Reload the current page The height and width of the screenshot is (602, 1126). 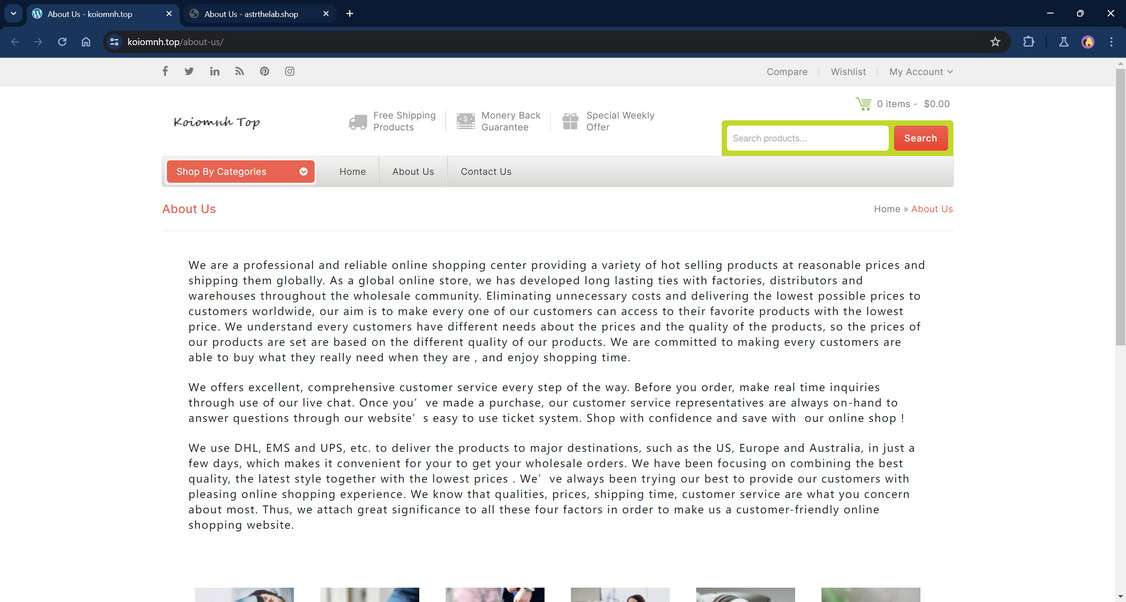[x=62, y=42]
